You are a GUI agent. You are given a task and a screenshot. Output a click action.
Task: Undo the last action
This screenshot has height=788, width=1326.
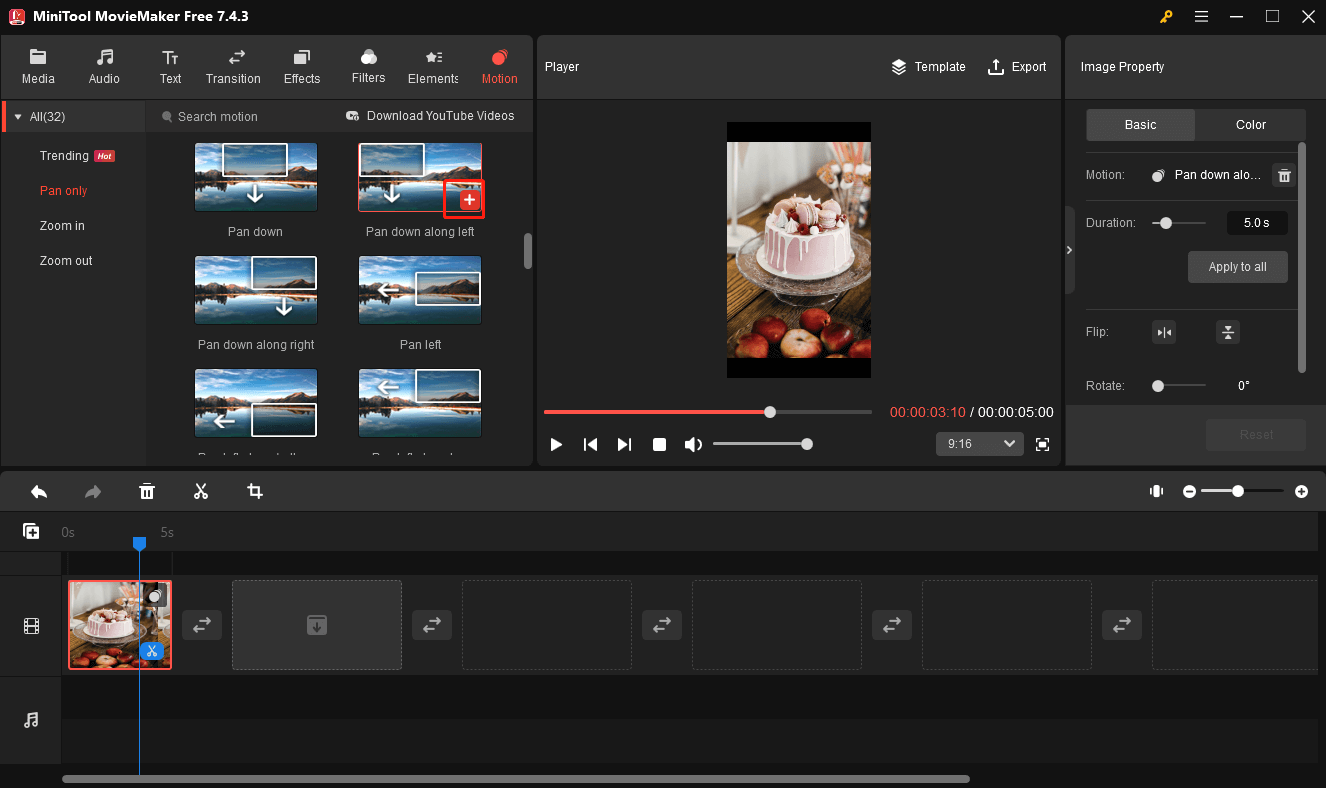point(39,491)
